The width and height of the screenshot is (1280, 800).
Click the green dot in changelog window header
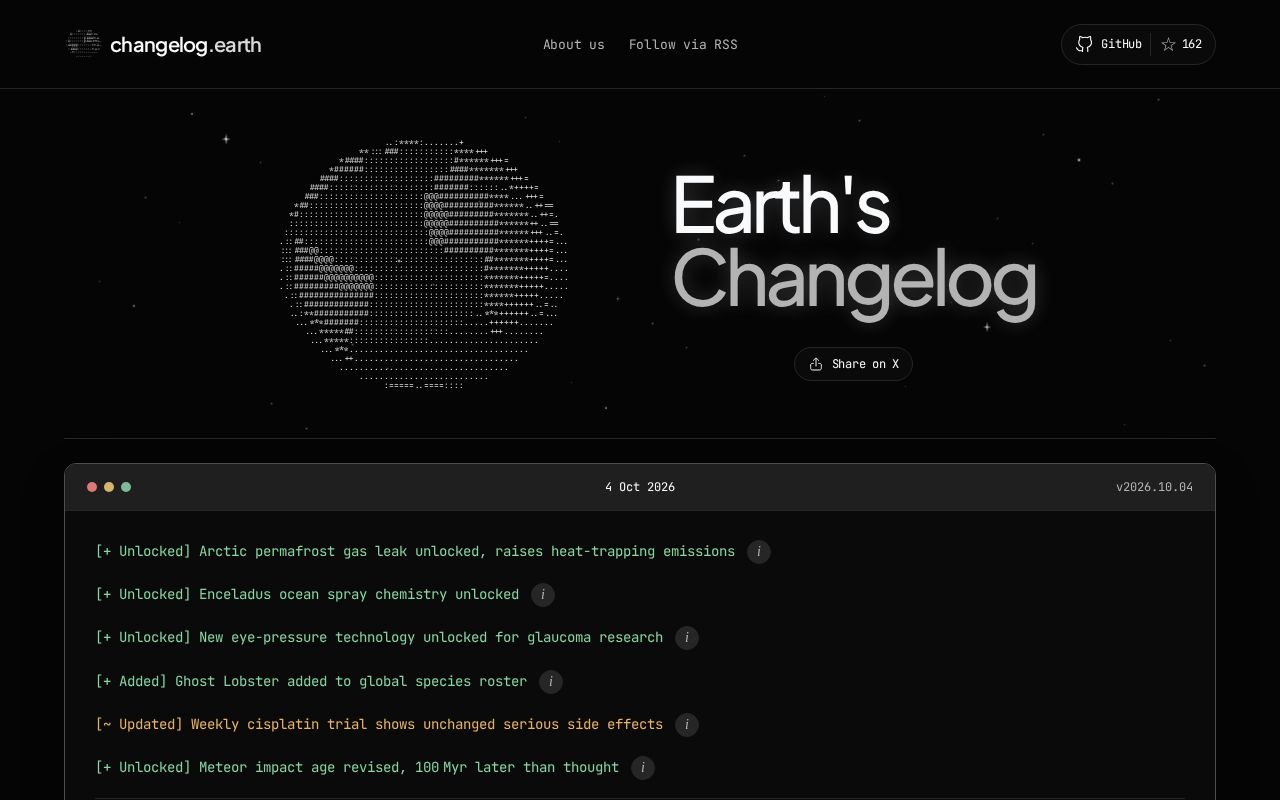(x=126, y=487)
